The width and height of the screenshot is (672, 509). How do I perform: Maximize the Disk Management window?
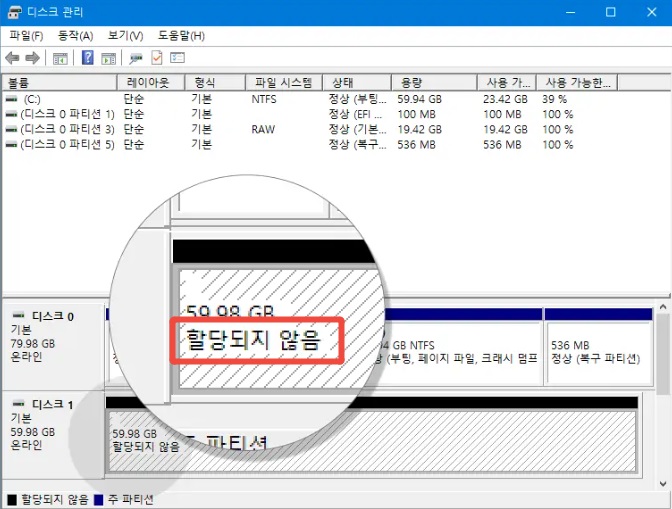pyautogui.click(x=611, y=12)
